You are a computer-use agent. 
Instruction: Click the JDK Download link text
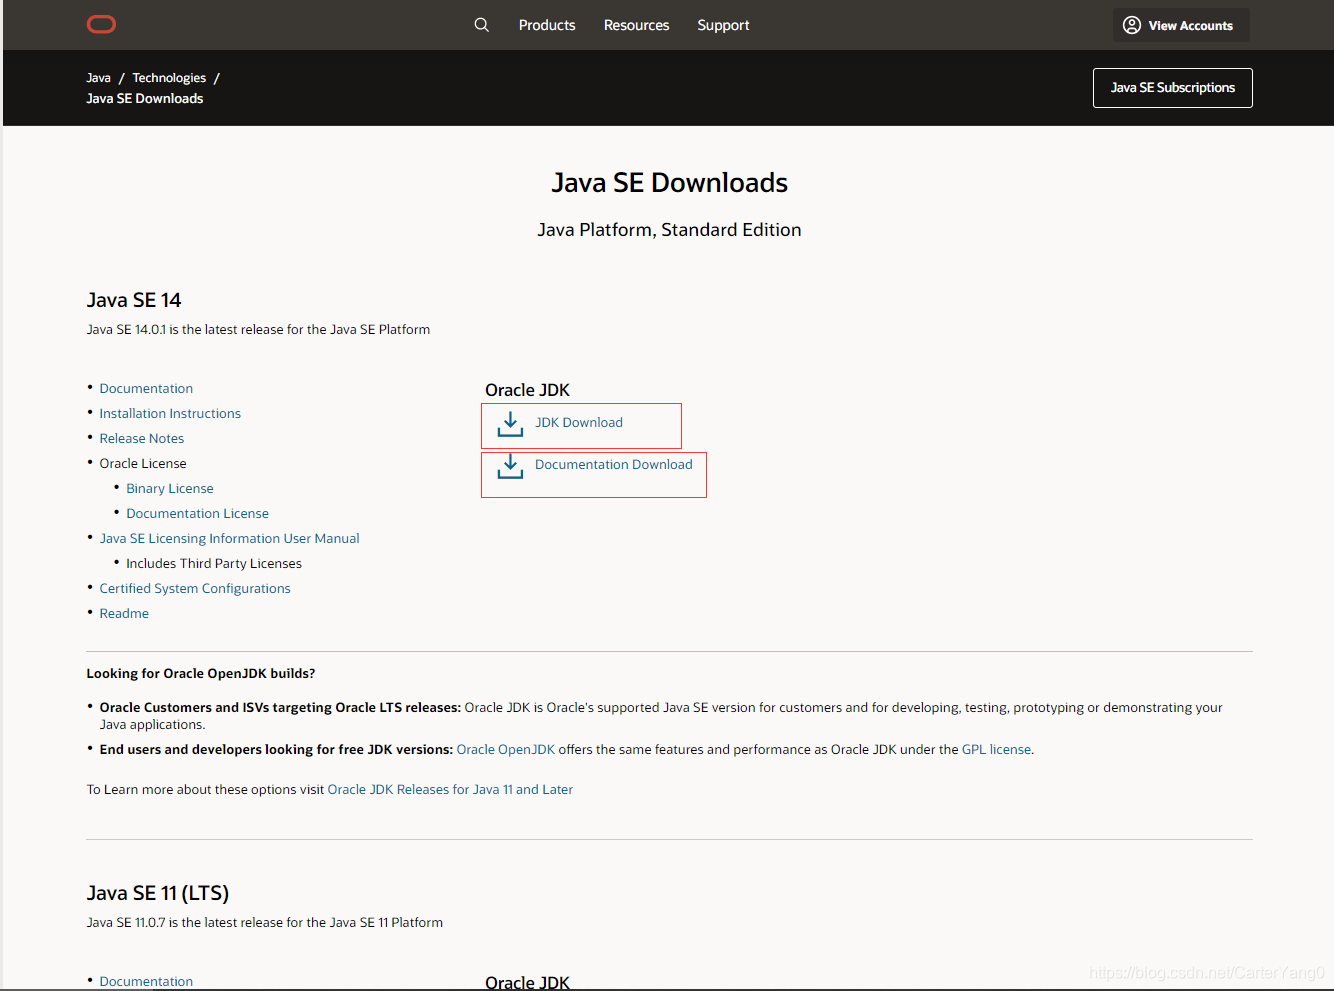point(579,422)
